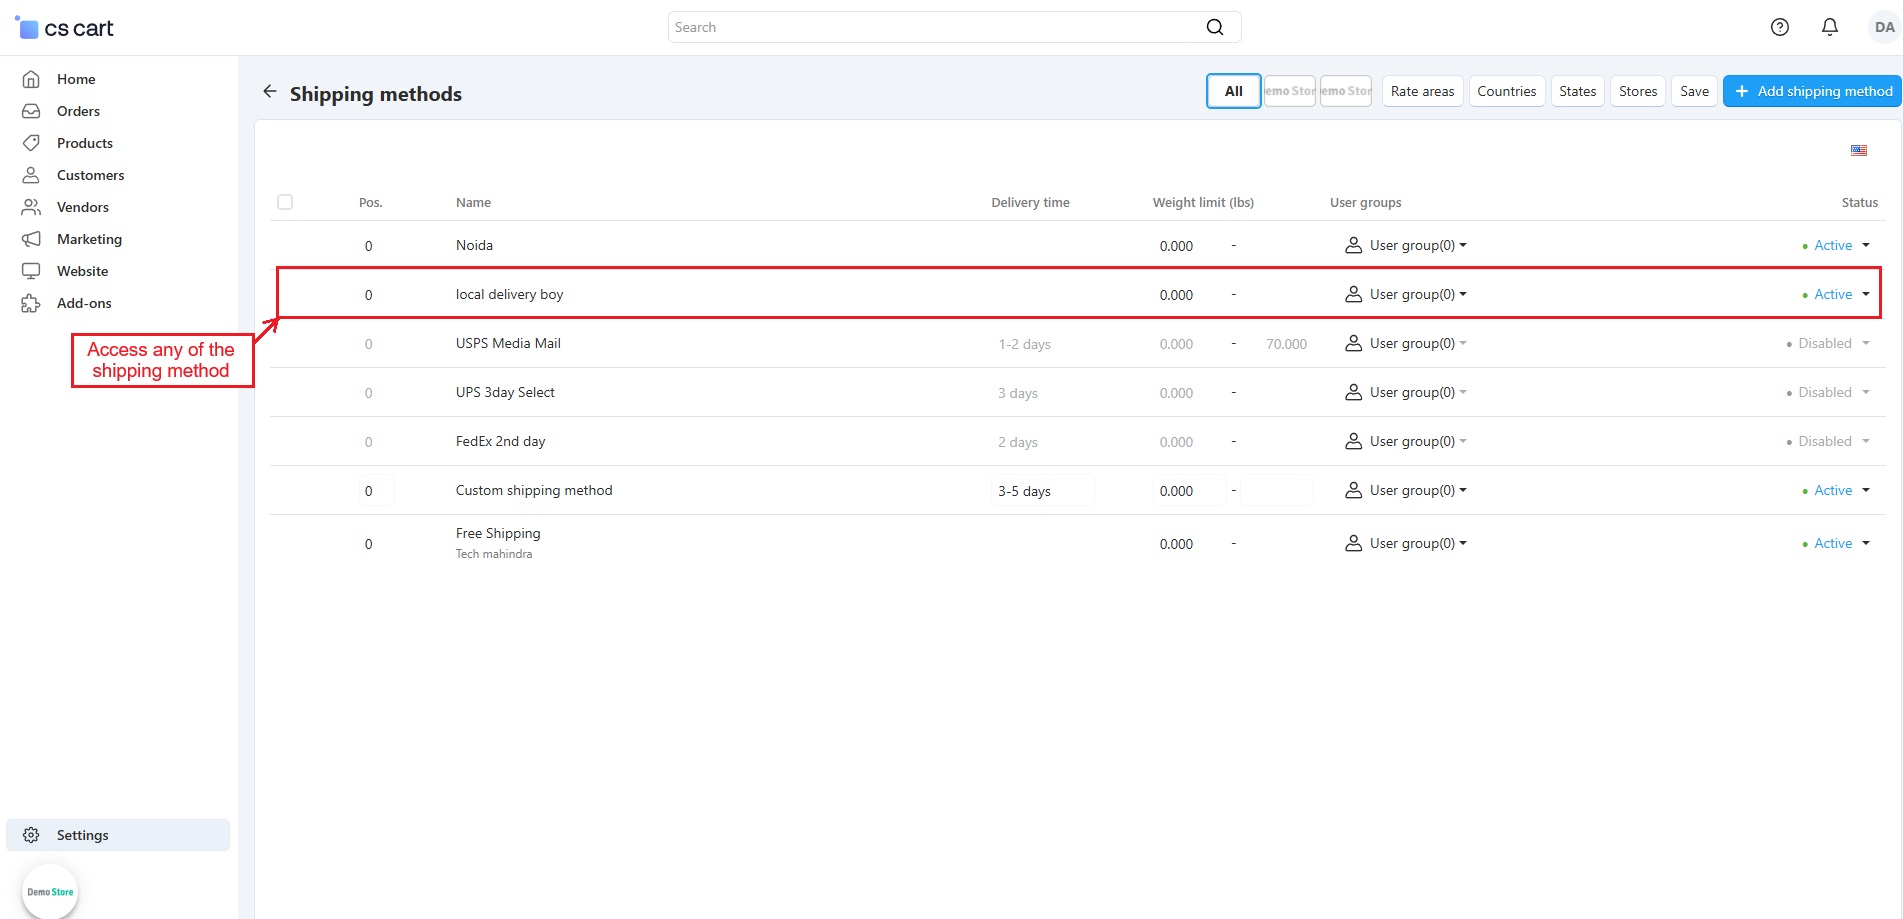Screen dimensions: 1903x919
Task: Open the Custom shipping method link
Action: coord(534,490)
